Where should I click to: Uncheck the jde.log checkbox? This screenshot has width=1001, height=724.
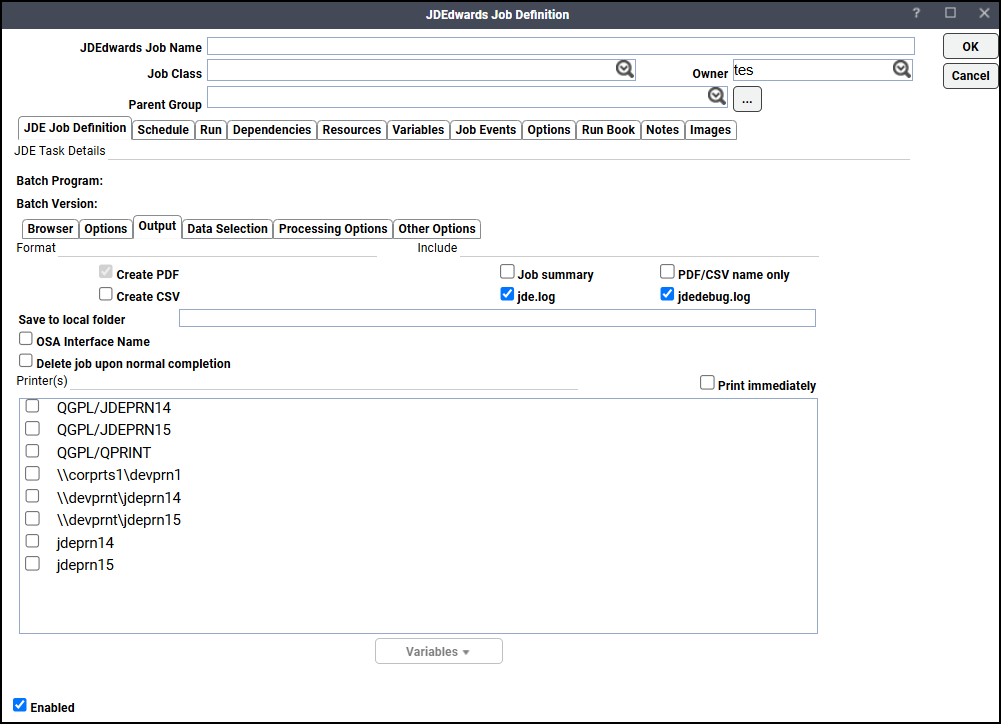[507, 295]
